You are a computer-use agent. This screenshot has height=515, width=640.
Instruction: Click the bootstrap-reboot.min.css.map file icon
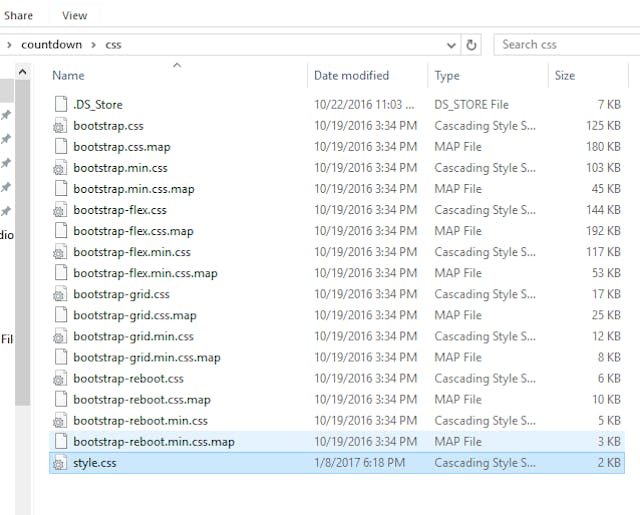point(60,441)
